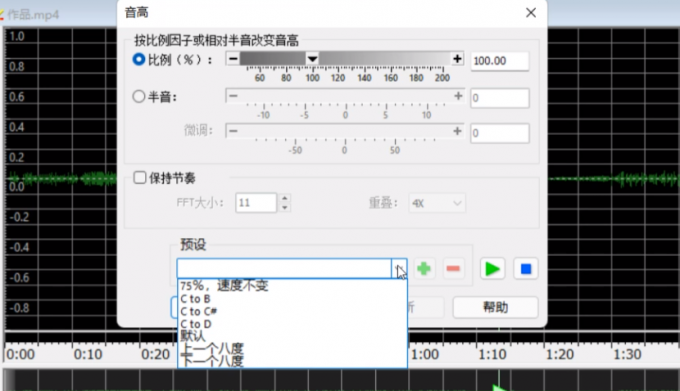Click the FFT大小 field showing 11
The image size is (680, 391).
[x=256, y=203]
